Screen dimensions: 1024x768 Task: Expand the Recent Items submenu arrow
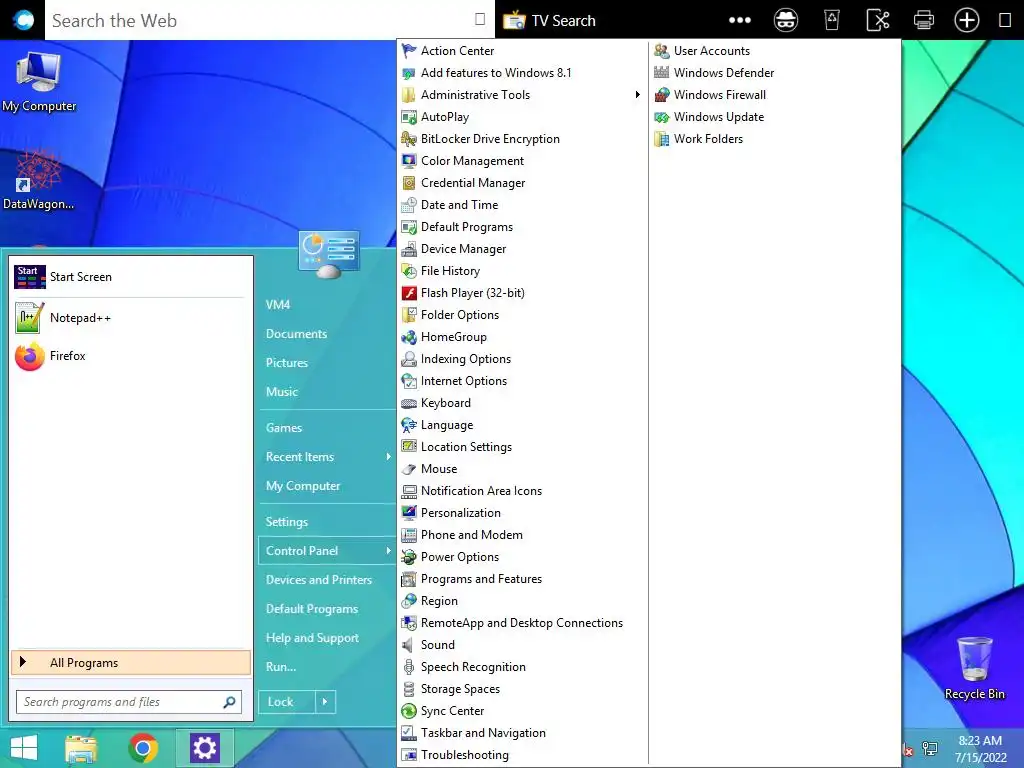pyautogui.click(x=388, y=456)
